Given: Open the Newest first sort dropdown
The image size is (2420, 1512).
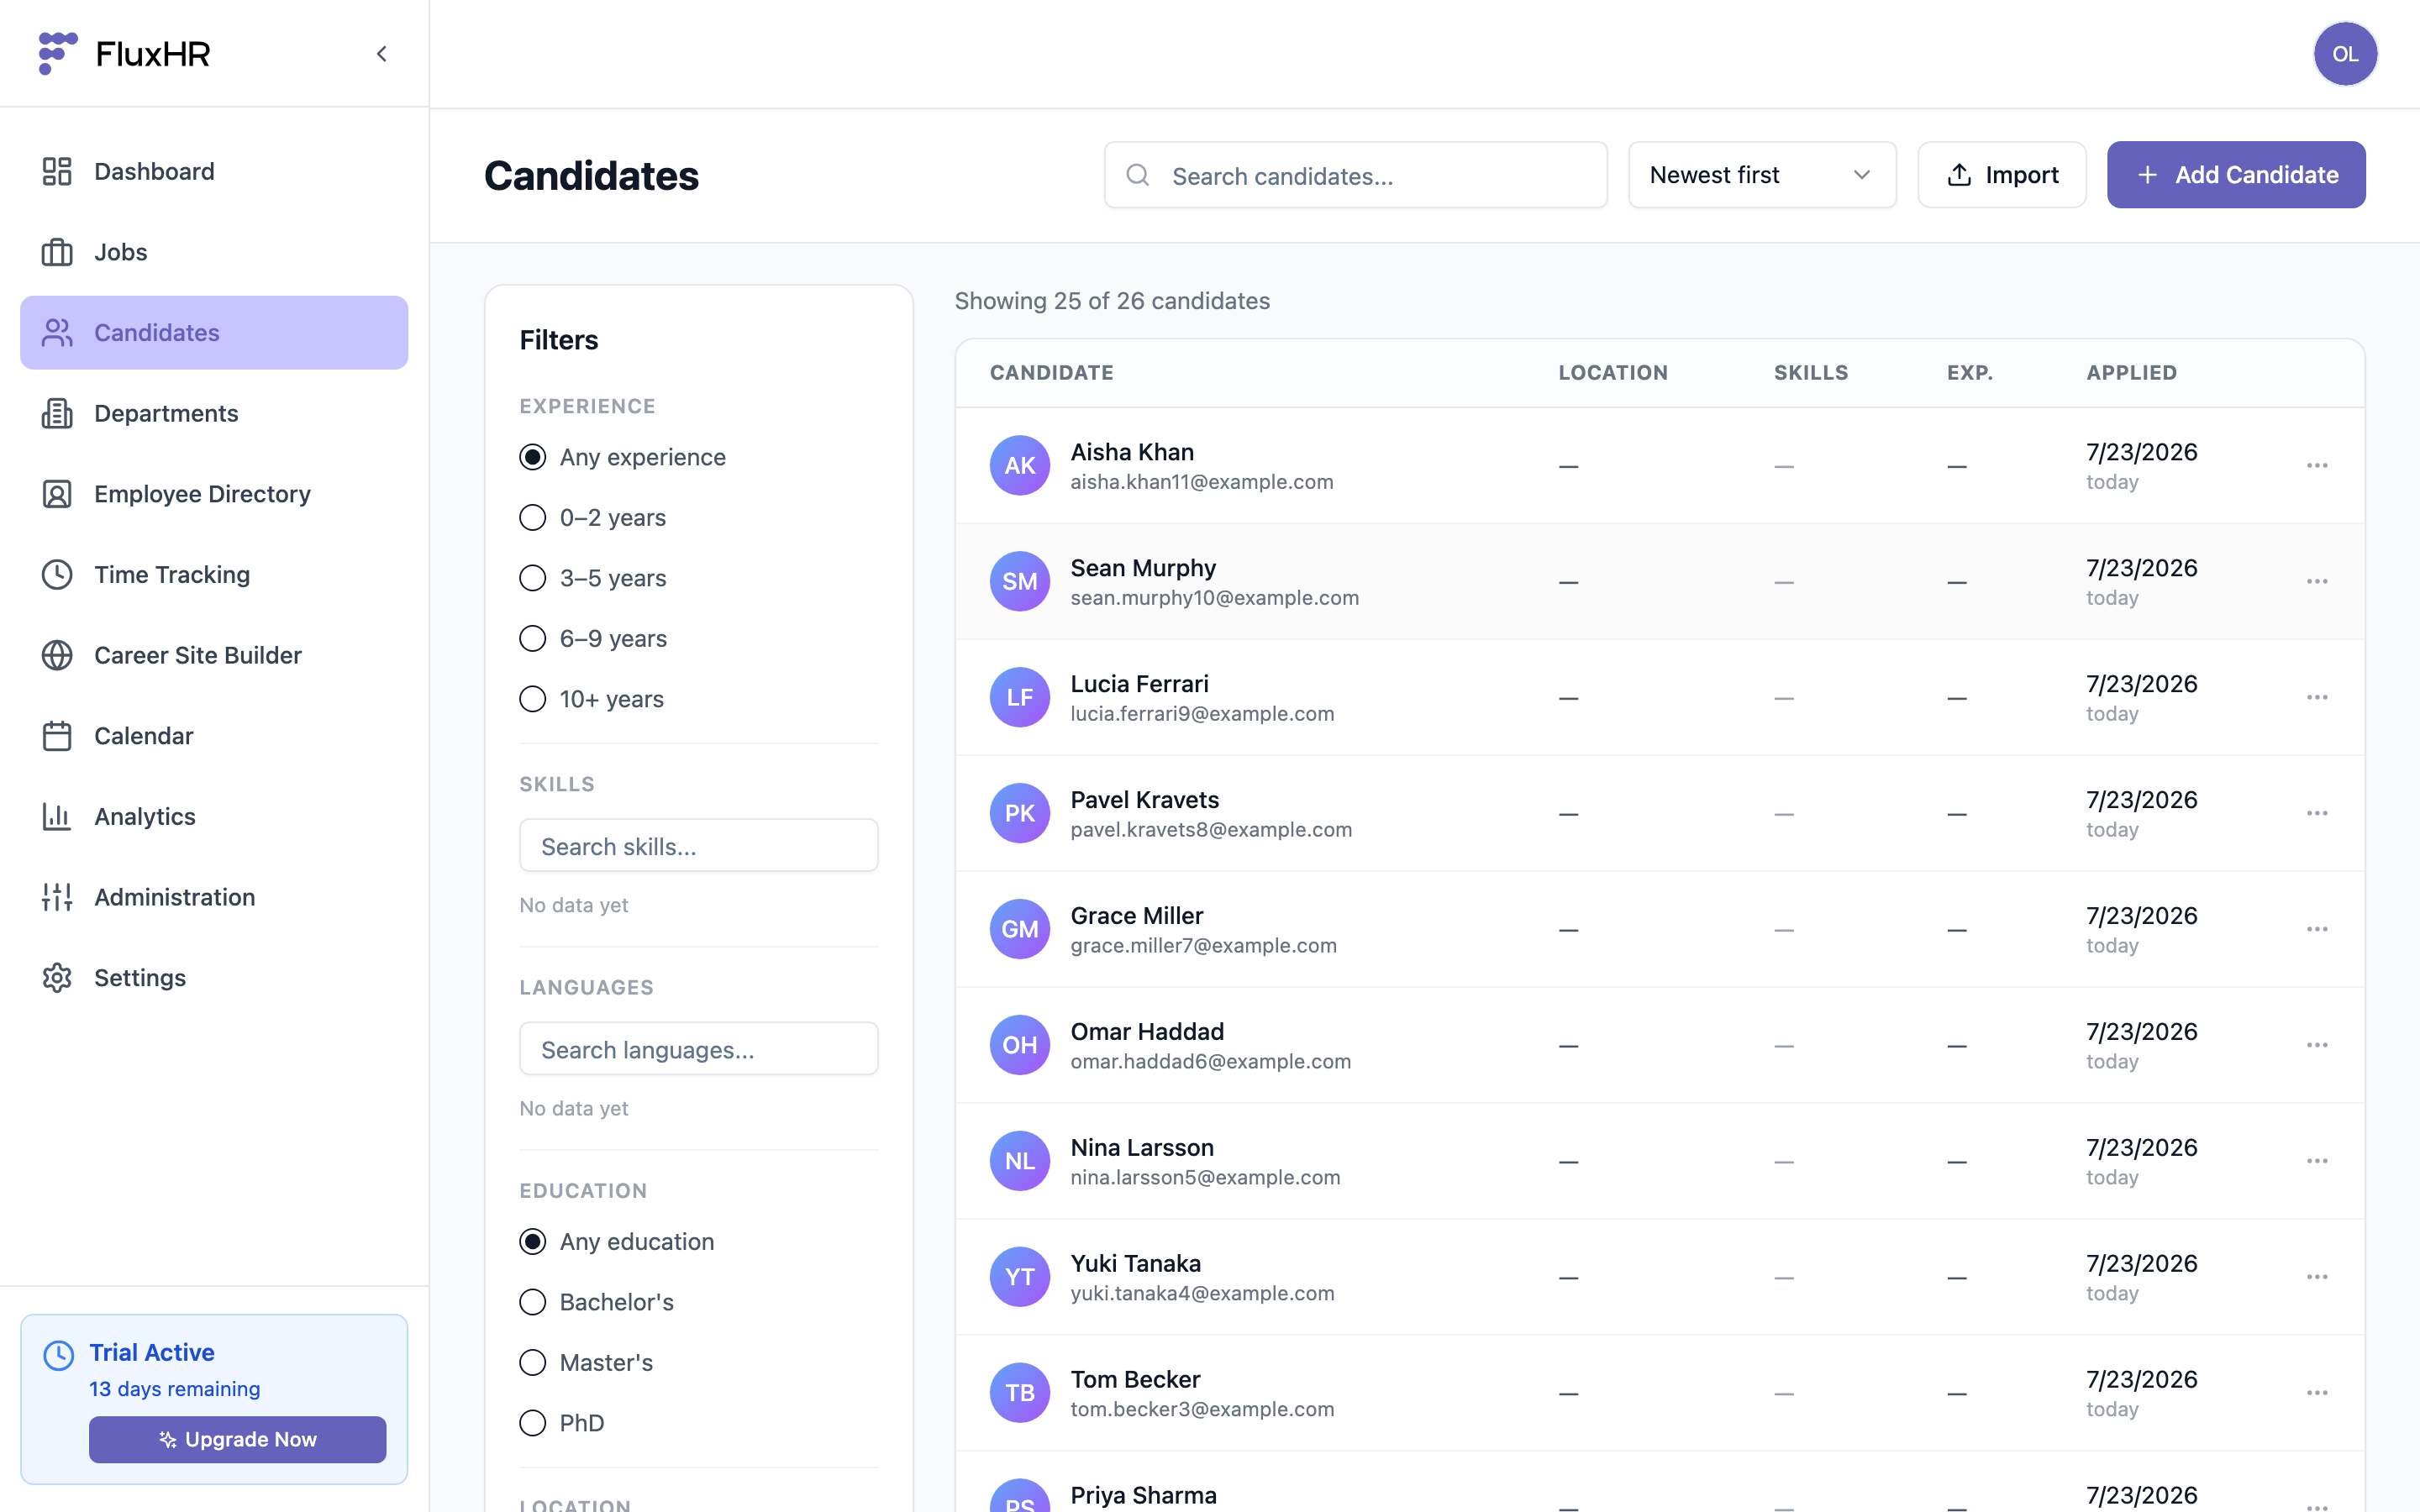Looking at the screenshot, I should (1762, 175).
